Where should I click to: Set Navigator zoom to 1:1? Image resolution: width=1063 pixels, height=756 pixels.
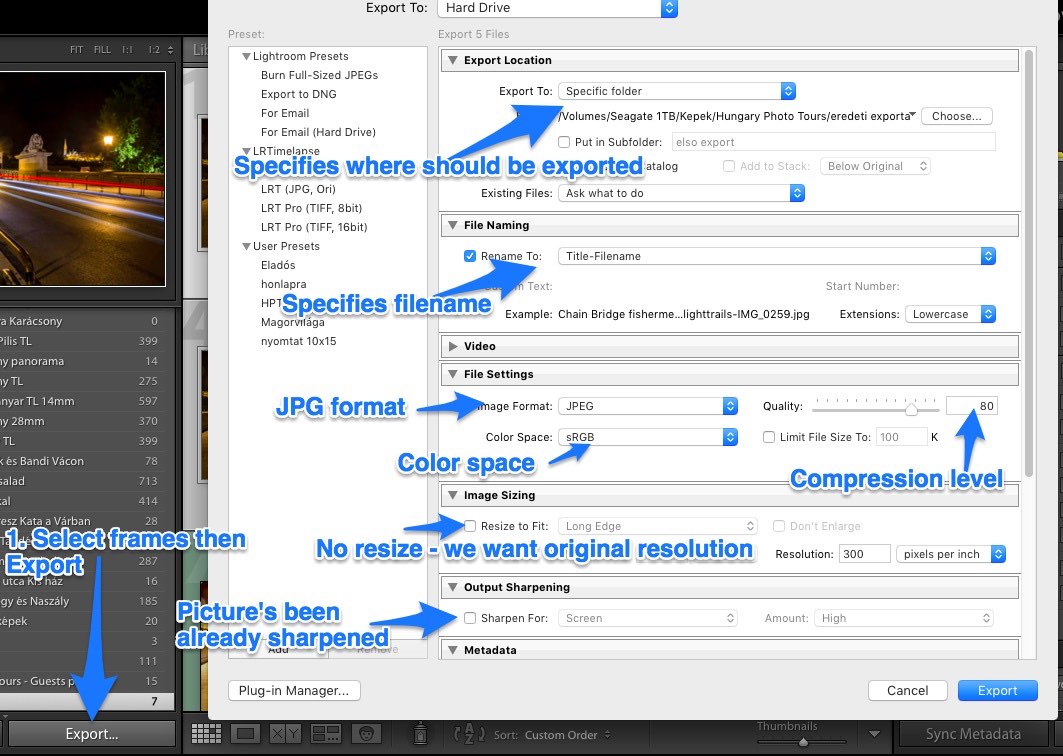click(x=127, y=49)
